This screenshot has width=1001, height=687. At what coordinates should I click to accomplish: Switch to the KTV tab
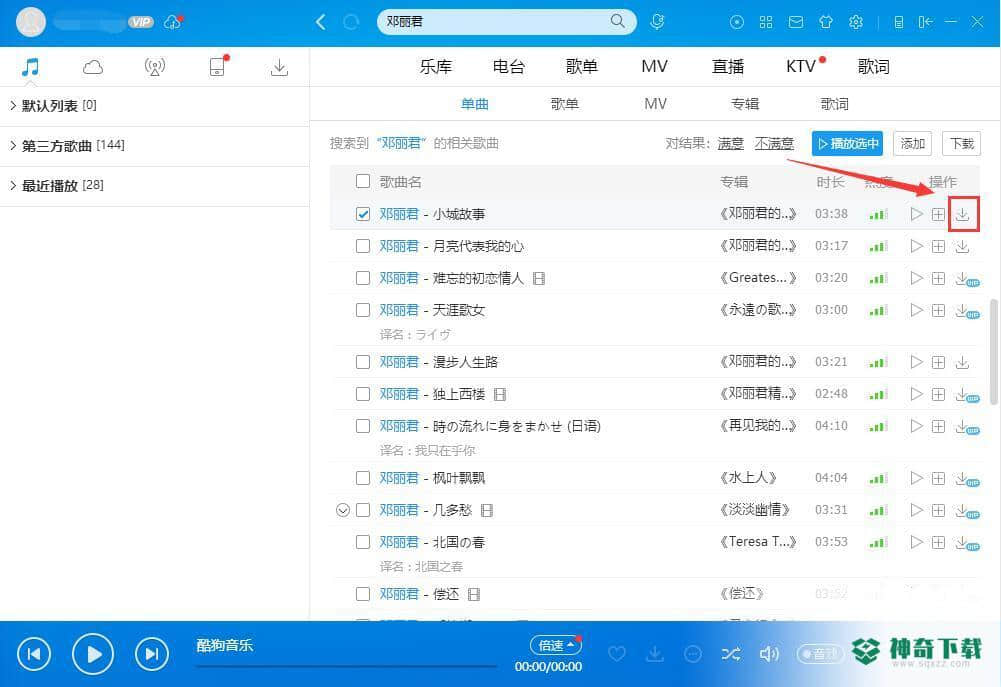click(x=801, y=66)
